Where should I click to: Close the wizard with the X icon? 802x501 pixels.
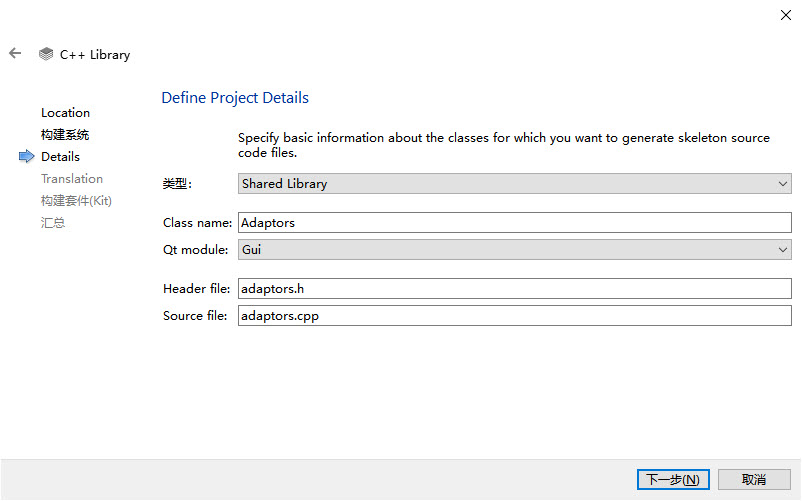click(x=786, y=15)
